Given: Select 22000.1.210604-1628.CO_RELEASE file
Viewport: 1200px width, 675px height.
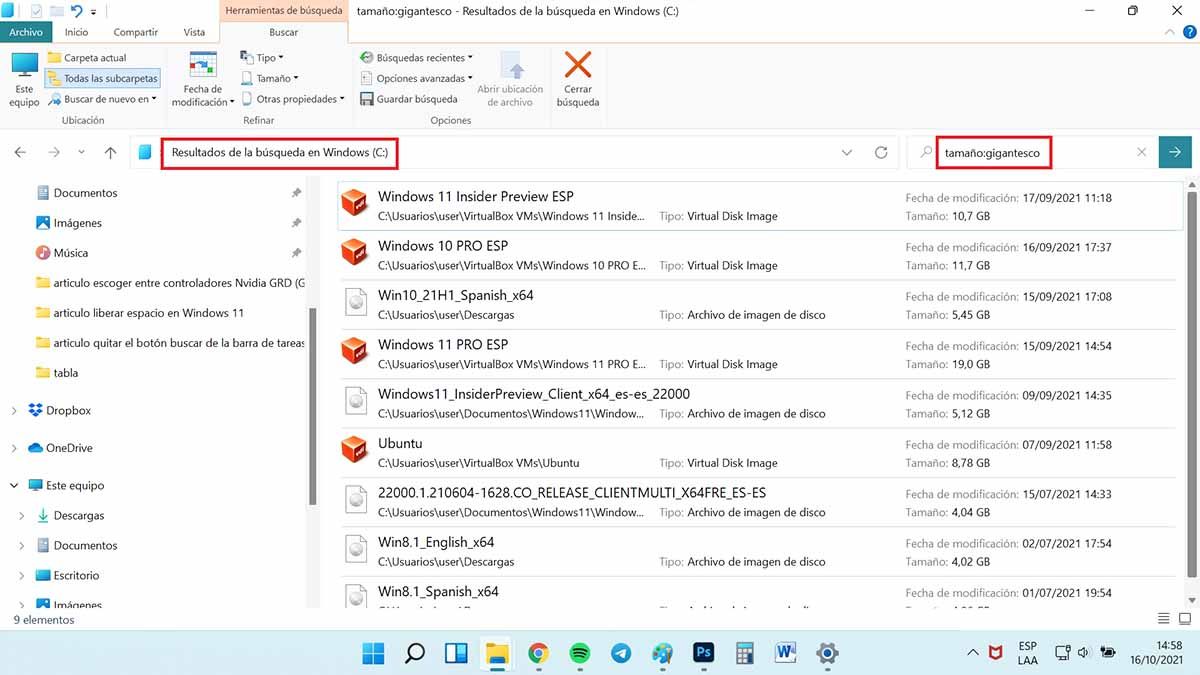Looking at the screenshot, I should coord(761,502).
